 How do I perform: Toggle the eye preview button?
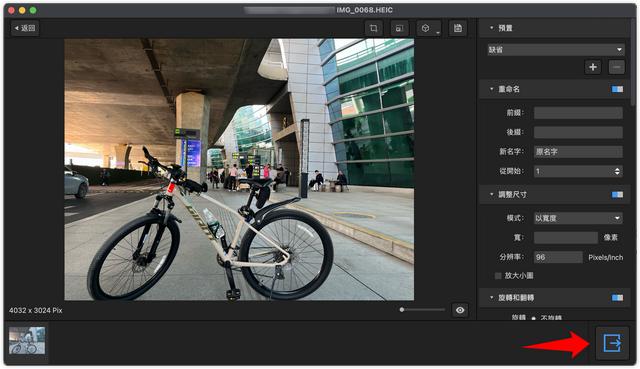click(460, 310)
